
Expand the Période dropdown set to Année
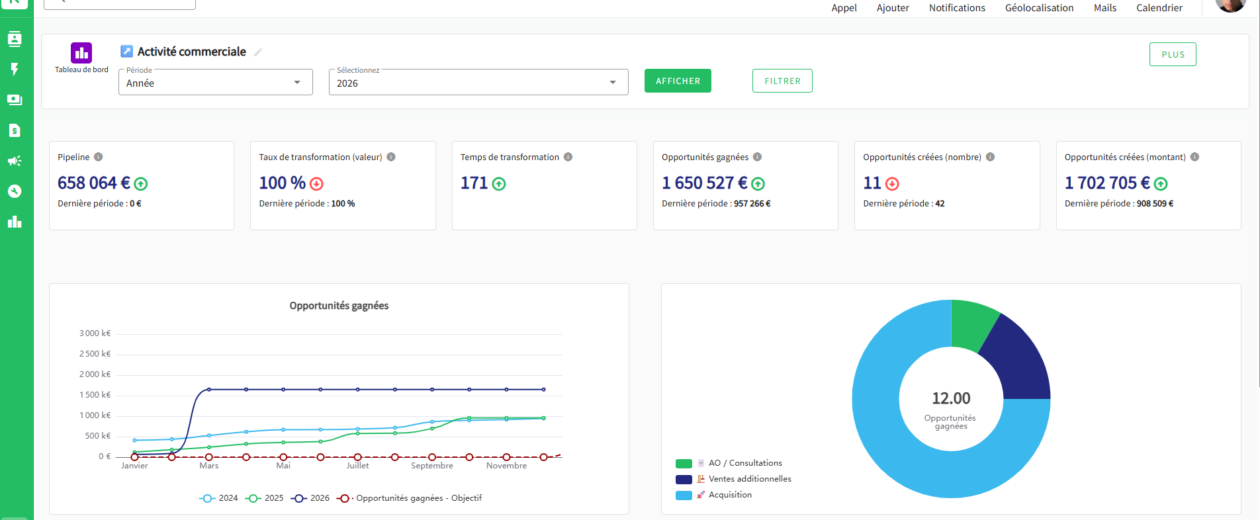(215, 82)
